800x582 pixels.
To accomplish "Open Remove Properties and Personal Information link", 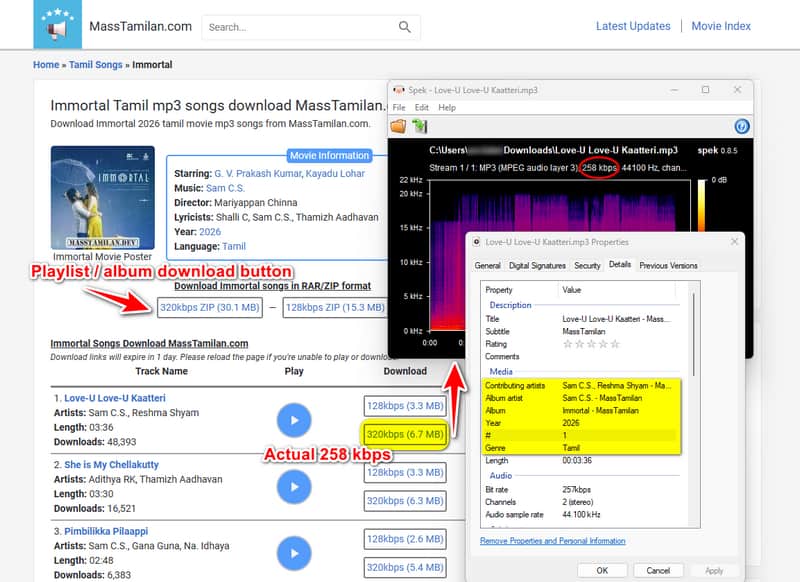I will [553, 541].
